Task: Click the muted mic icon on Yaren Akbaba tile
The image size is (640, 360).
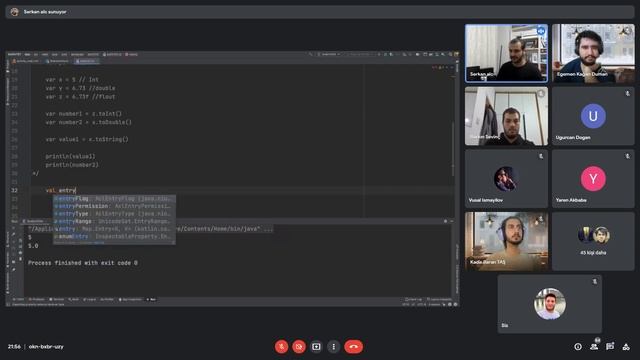Action: coord(627,156)
